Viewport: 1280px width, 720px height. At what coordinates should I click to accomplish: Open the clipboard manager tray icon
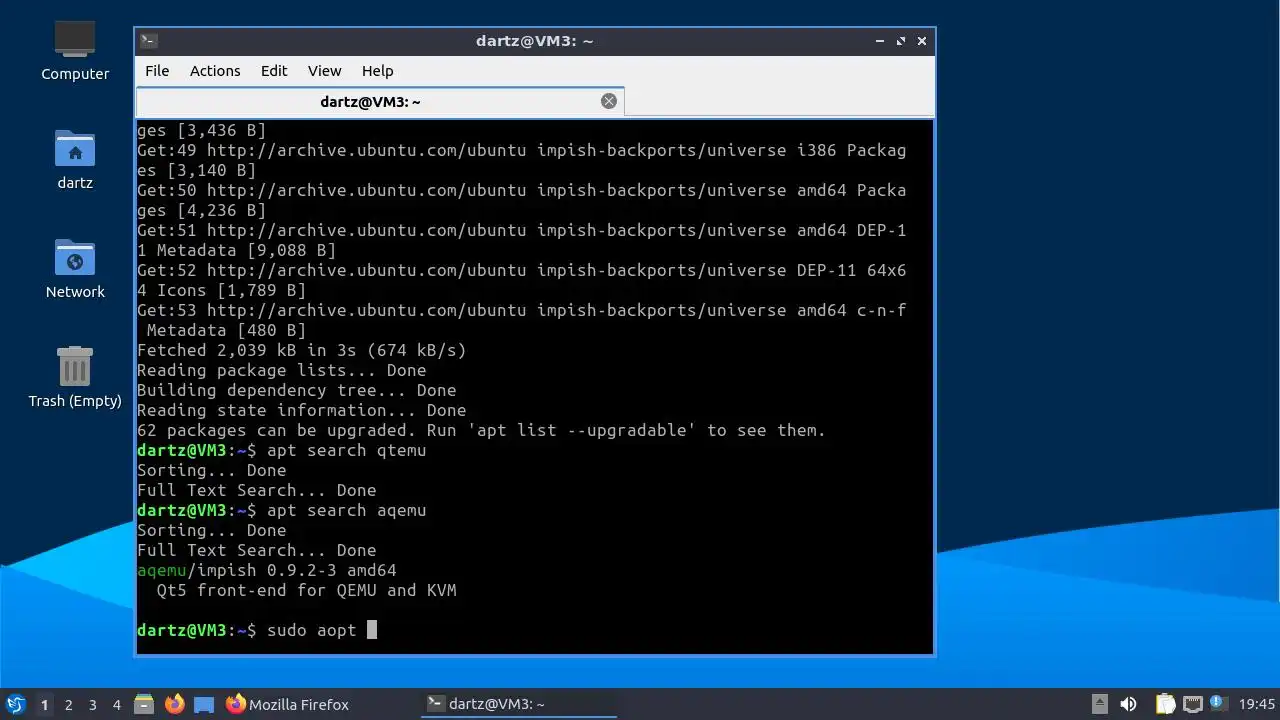[x=1165, y=704]
